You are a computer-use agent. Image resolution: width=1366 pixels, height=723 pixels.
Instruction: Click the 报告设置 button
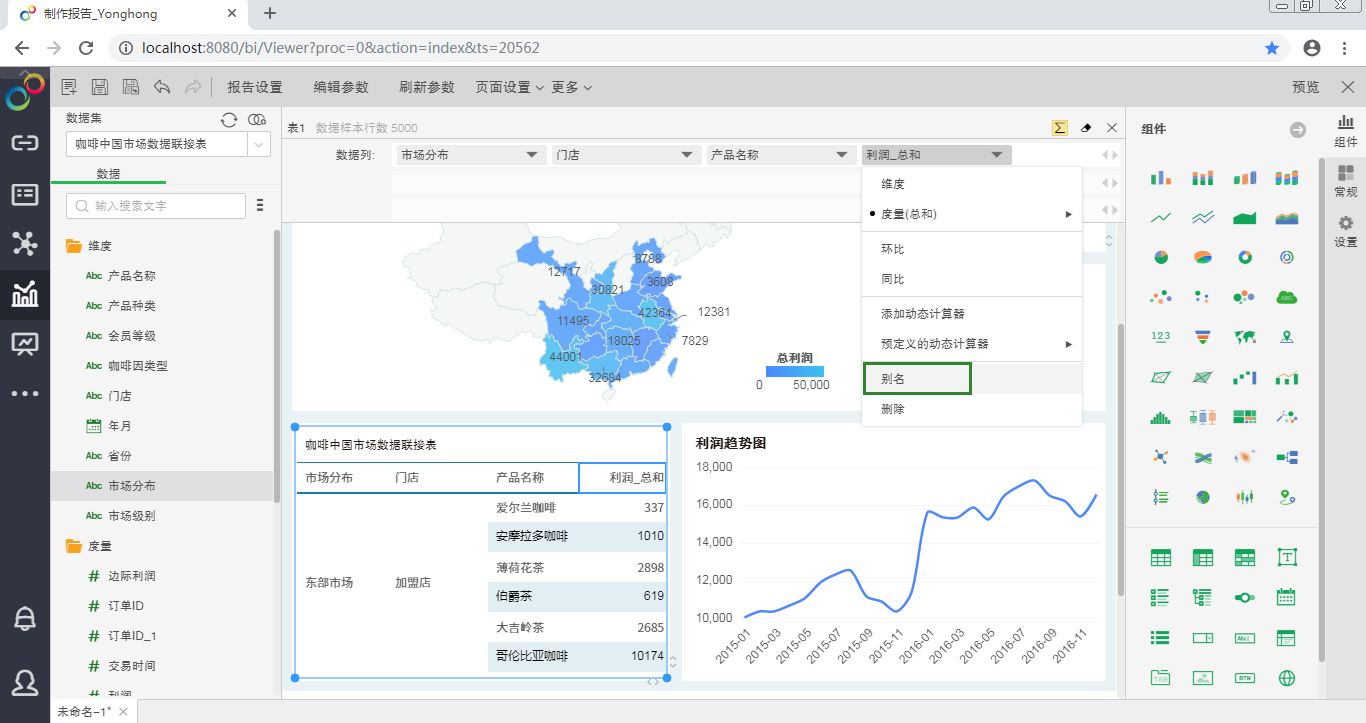[254, 88]
